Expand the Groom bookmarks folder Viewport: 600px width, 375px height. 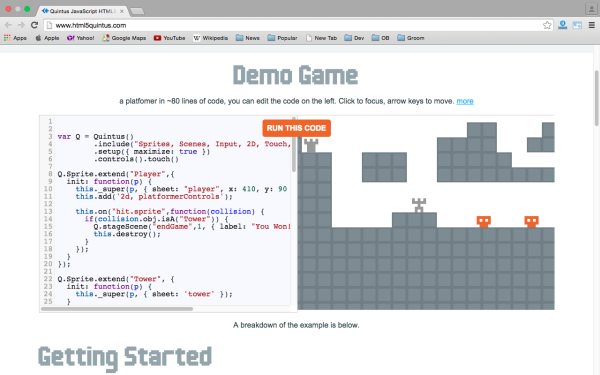pos(411,38)
